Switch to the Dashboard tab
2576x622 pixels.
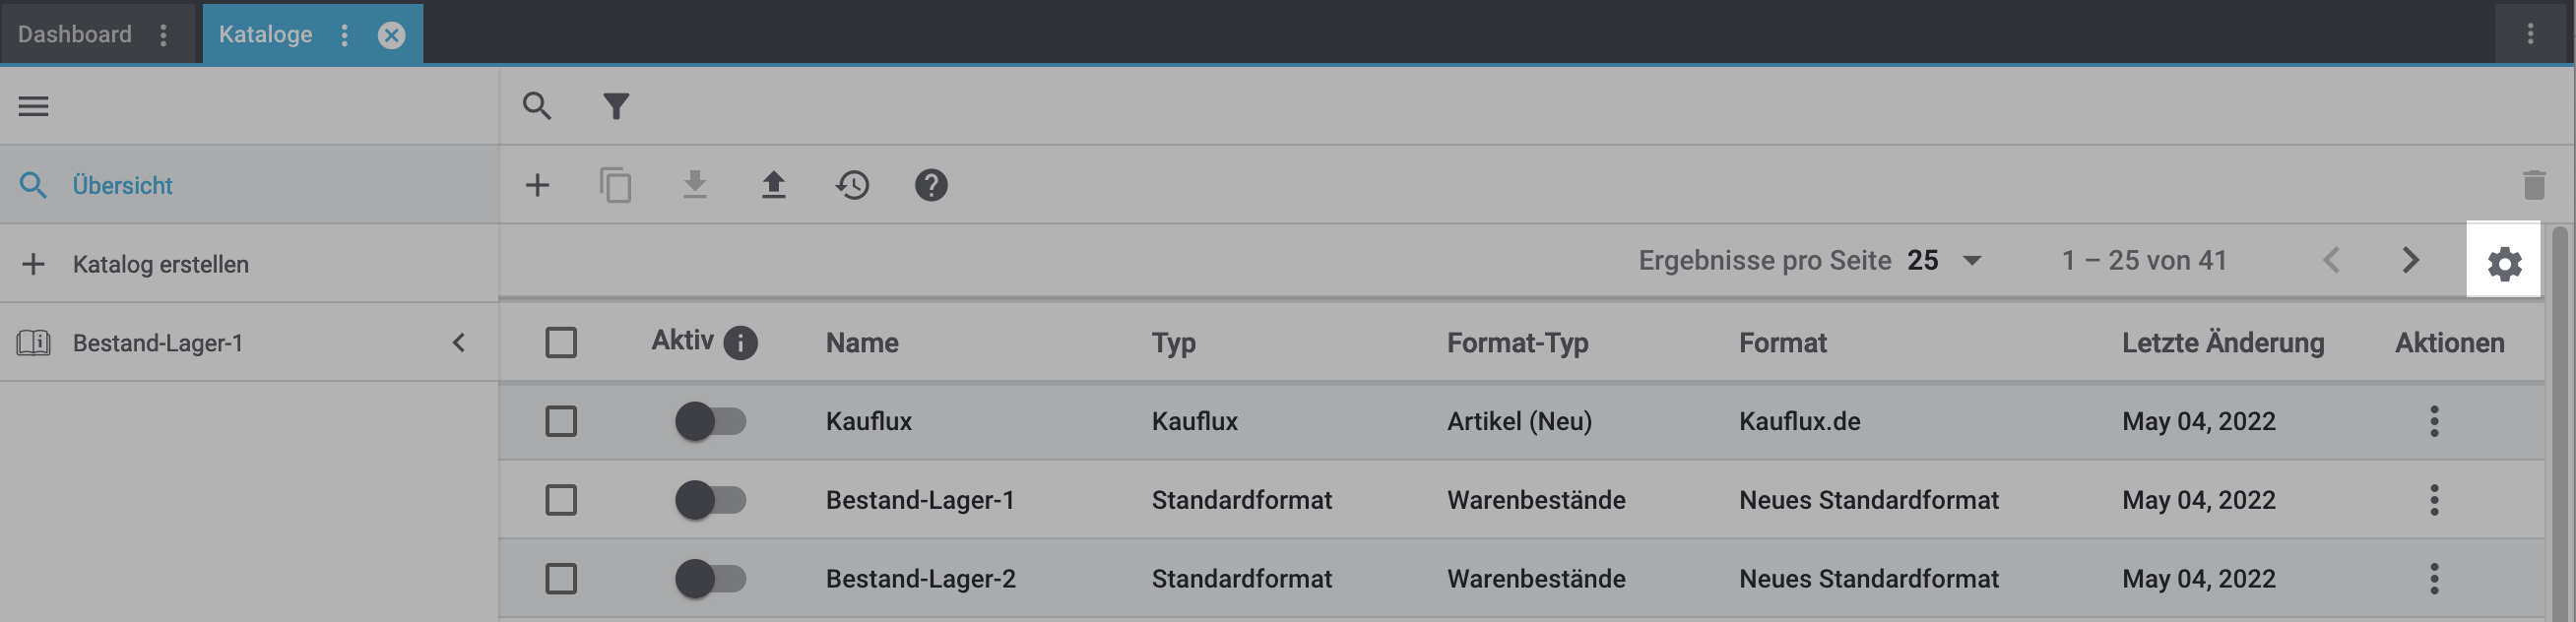[x=75, y=34]
